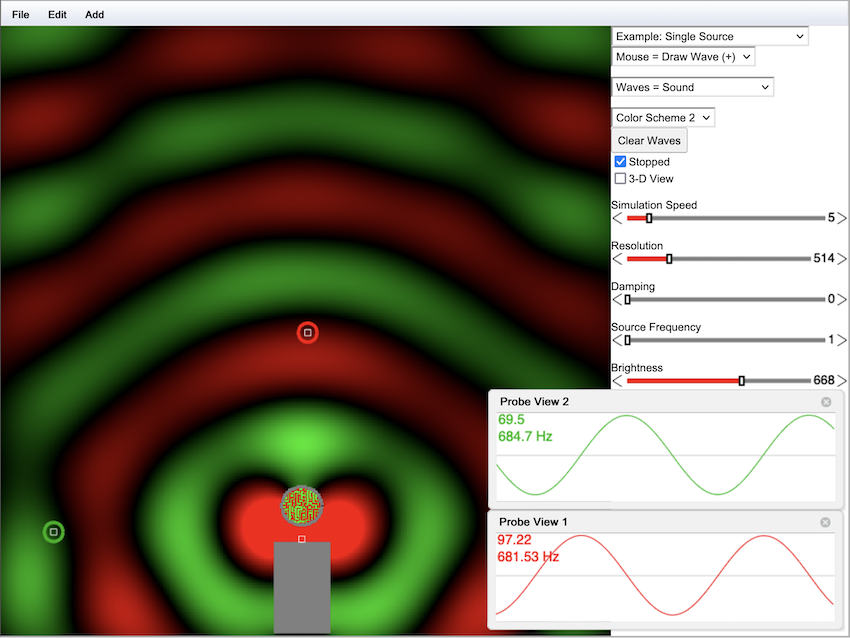Viewport: 850px width, 638px height.
Task: Select the gray rectangular wall below the source
Action: (x=302, y=590)
